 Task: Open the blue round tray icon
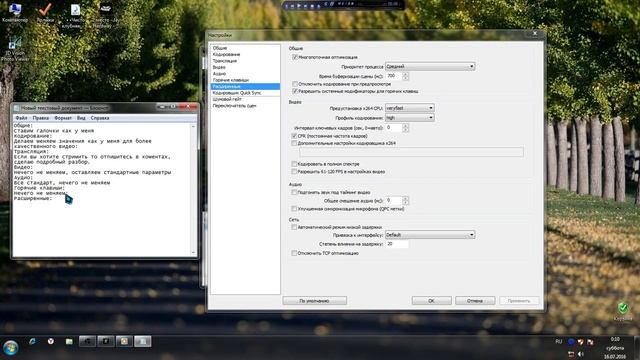(x=571, y=342)
